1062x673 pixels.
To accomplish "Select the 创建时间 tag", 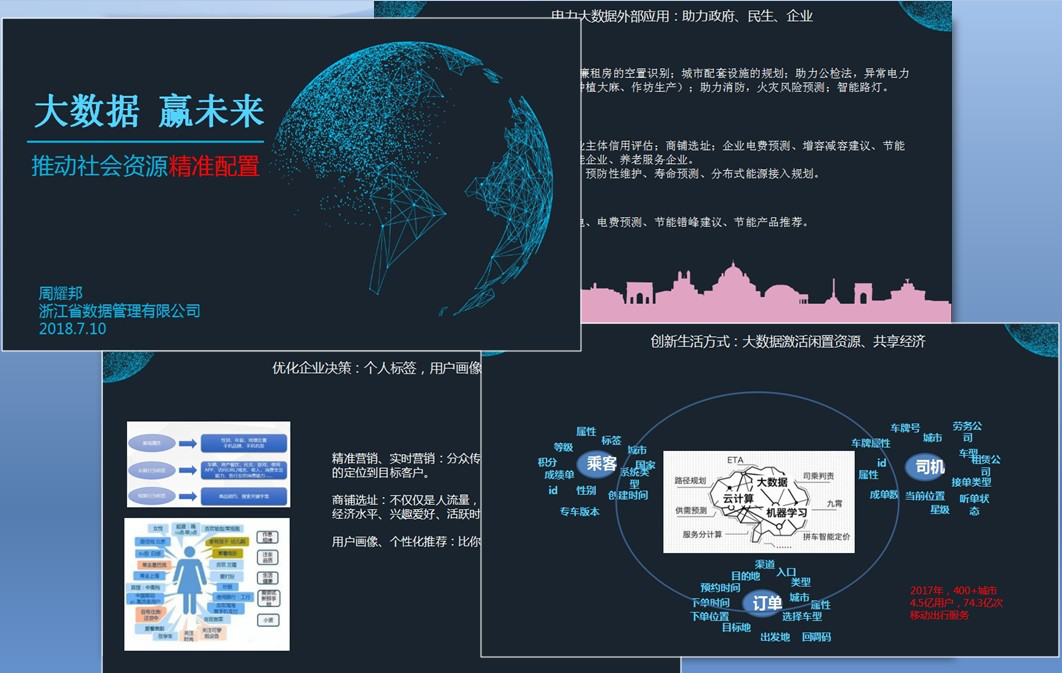I will coord(628,495).
